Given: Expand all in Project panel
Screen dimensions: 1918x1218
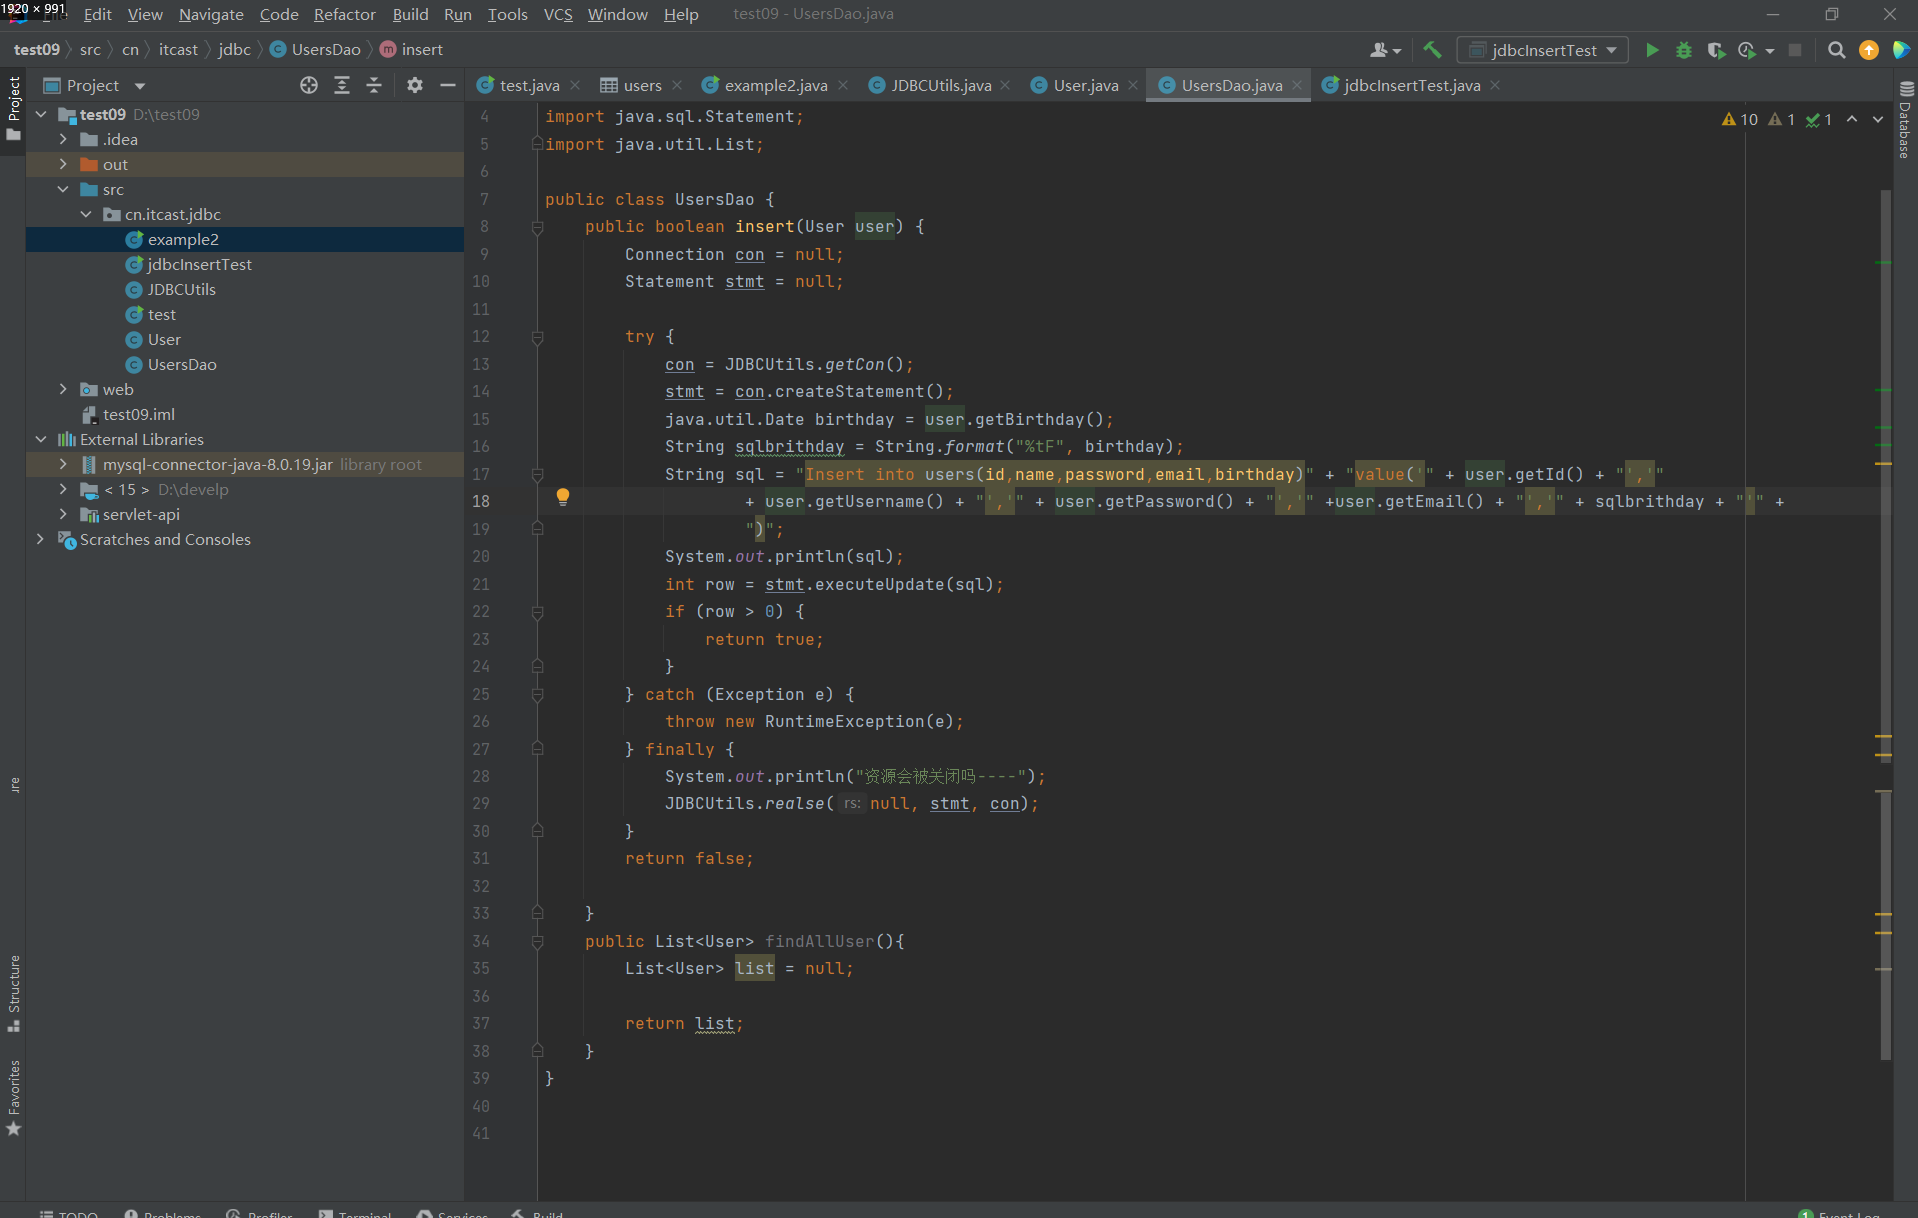Looking at the screenshot, I should pyautogui.click(x=342, y=85).
